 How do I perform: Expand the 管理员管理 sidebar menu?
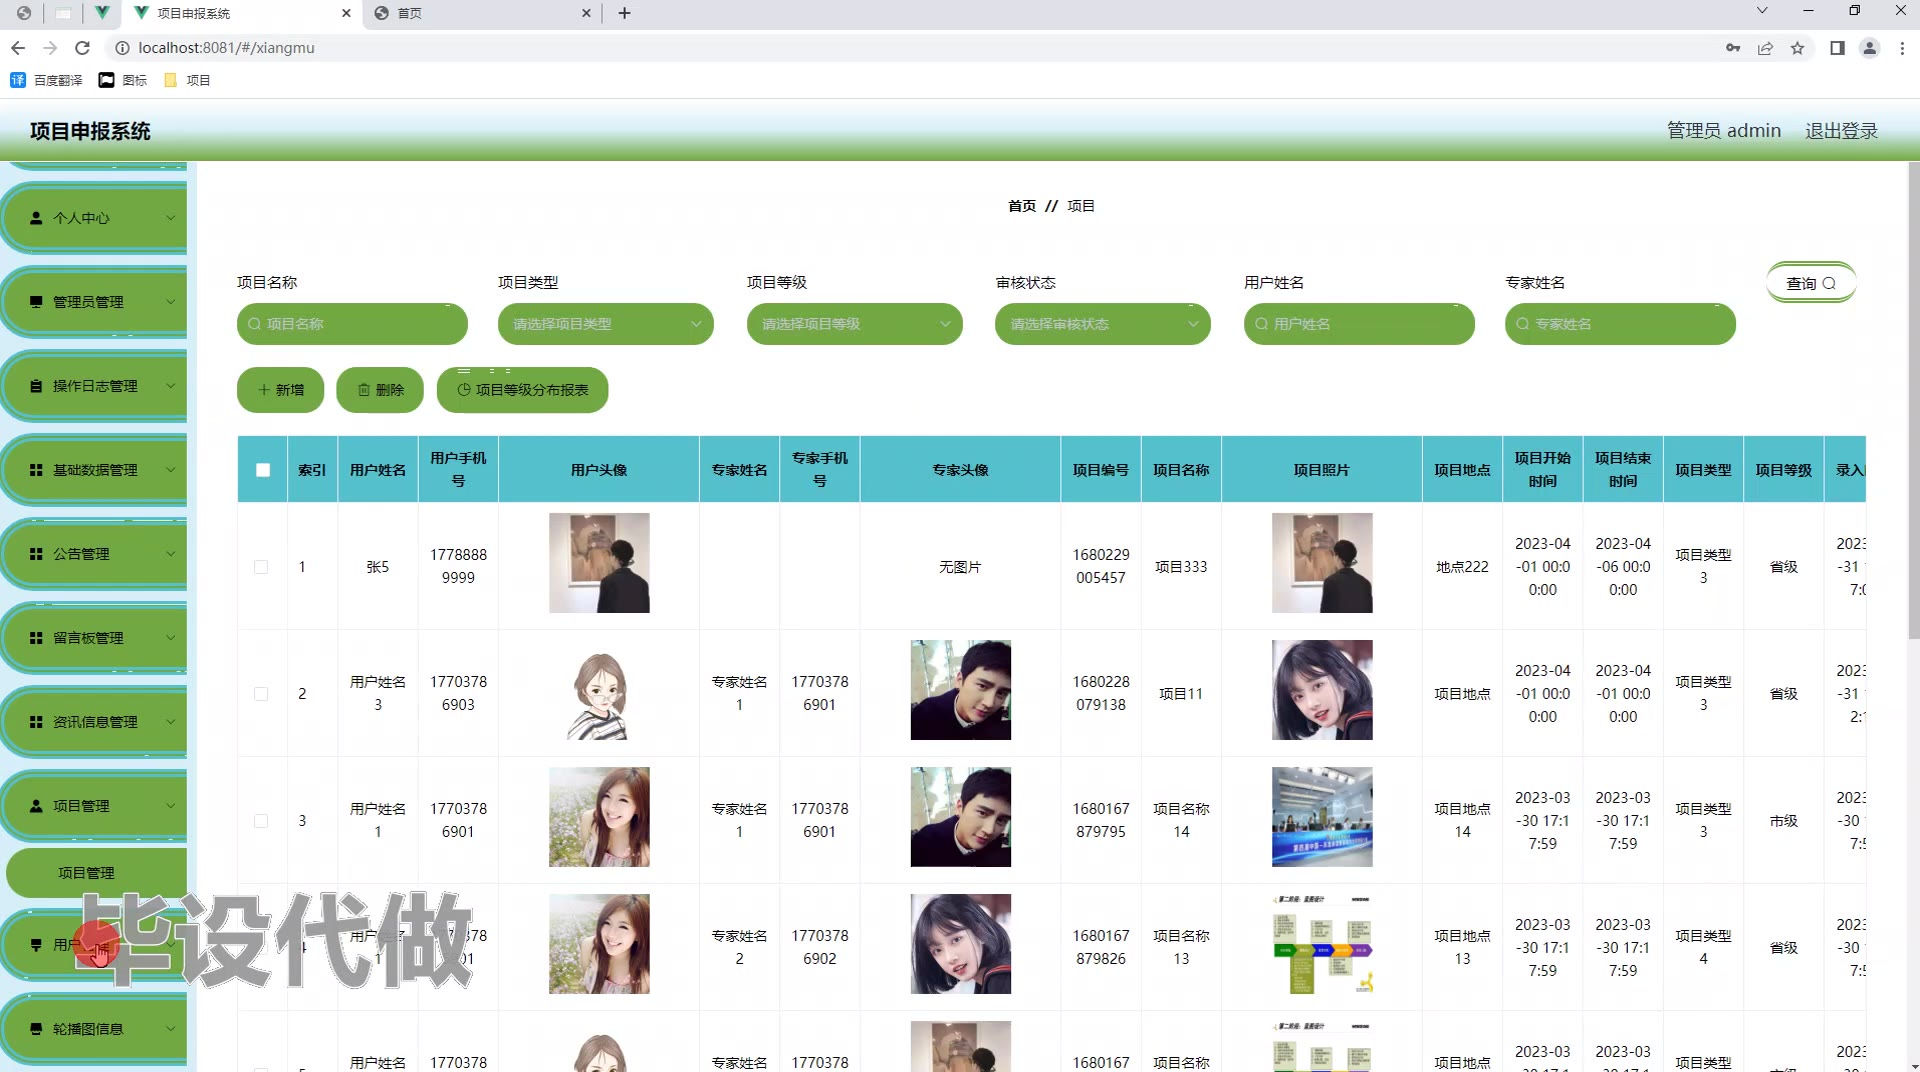tap(96, 302)
